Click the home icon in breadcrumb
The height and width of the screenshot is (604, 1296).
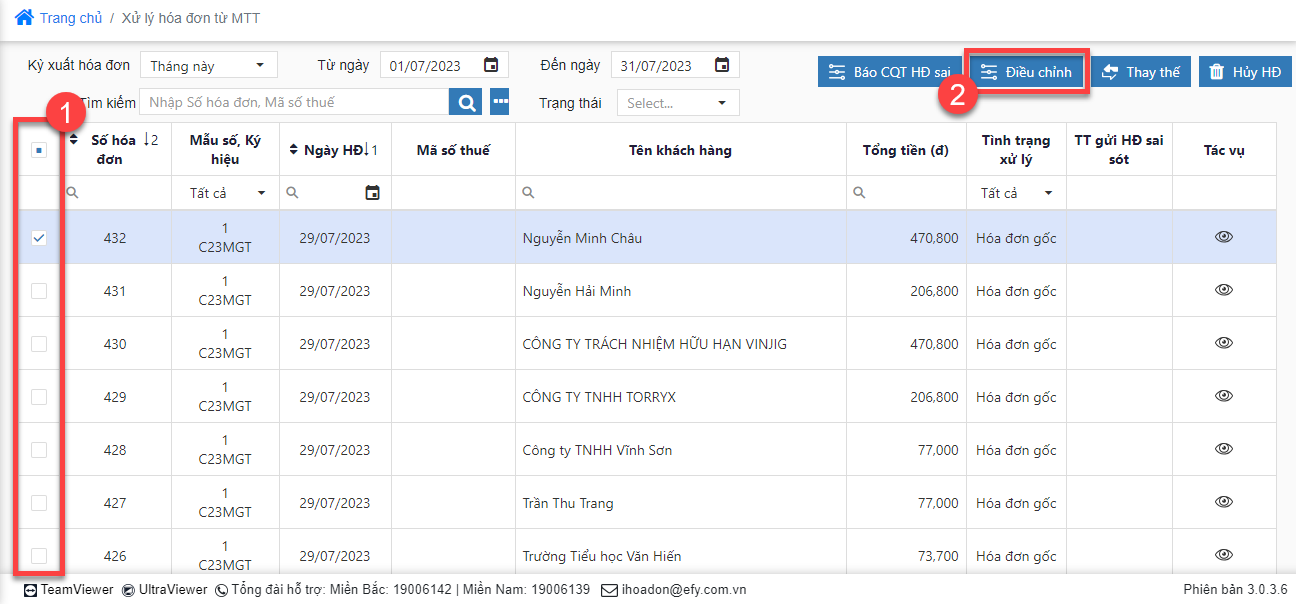[x=24, y=17]
